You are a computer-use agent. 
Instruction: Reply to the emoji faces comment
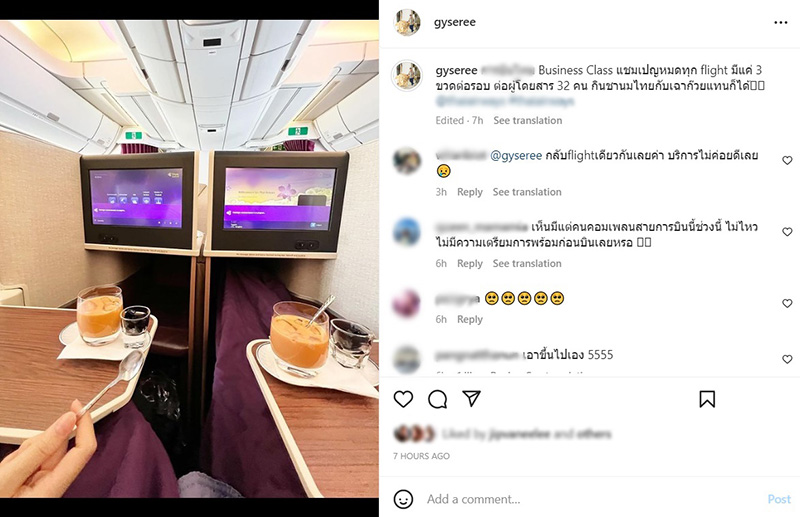coord(470,319)
